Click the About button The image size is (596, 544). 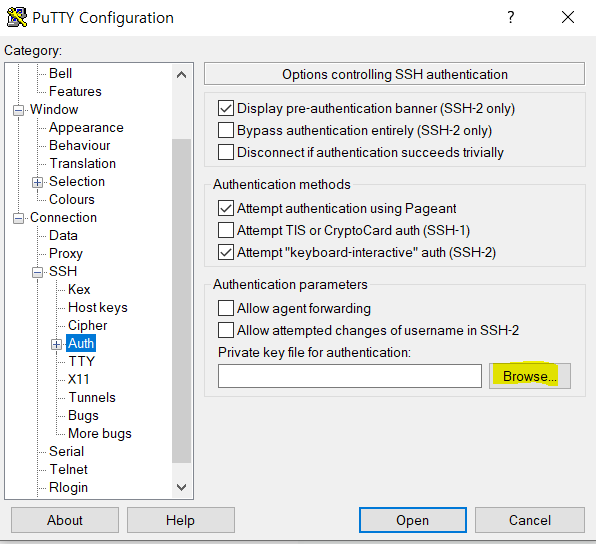click(65, 520)
